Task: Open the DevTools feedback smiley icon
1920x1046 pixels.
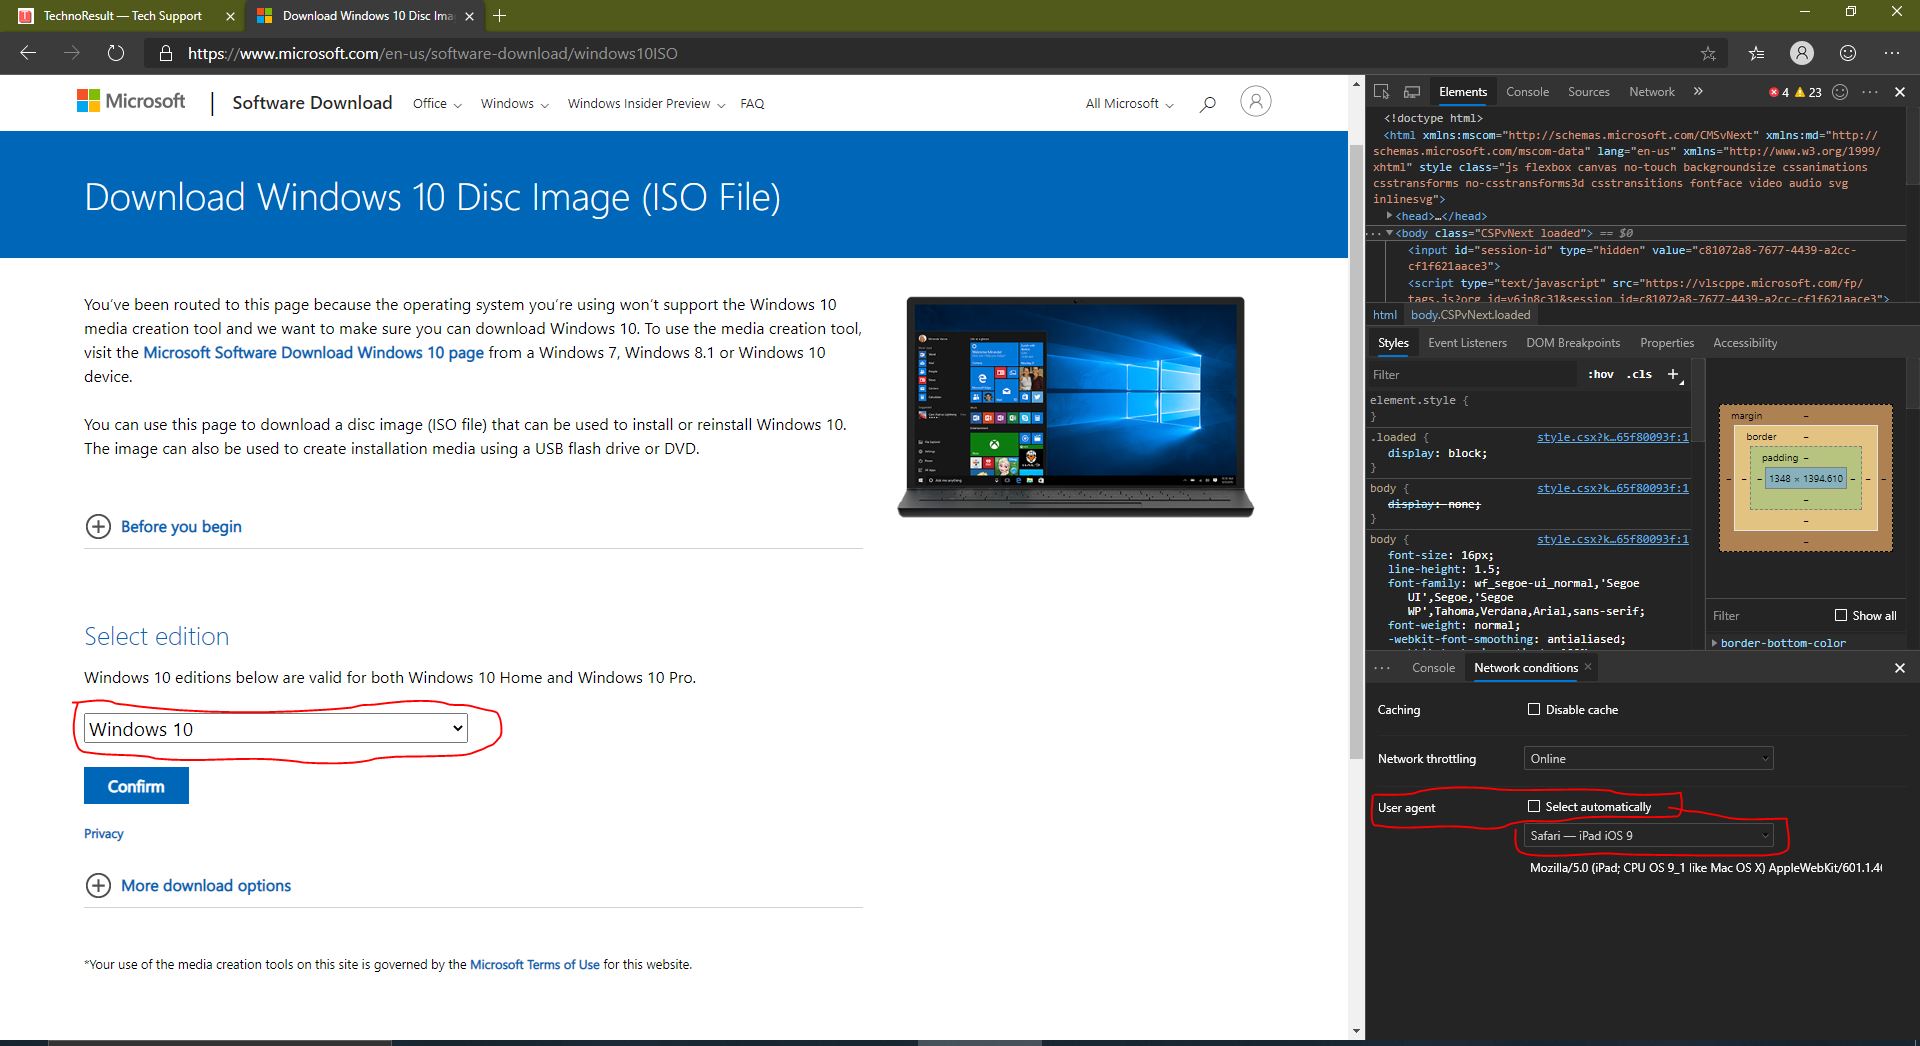Action: click(1841, 91)
